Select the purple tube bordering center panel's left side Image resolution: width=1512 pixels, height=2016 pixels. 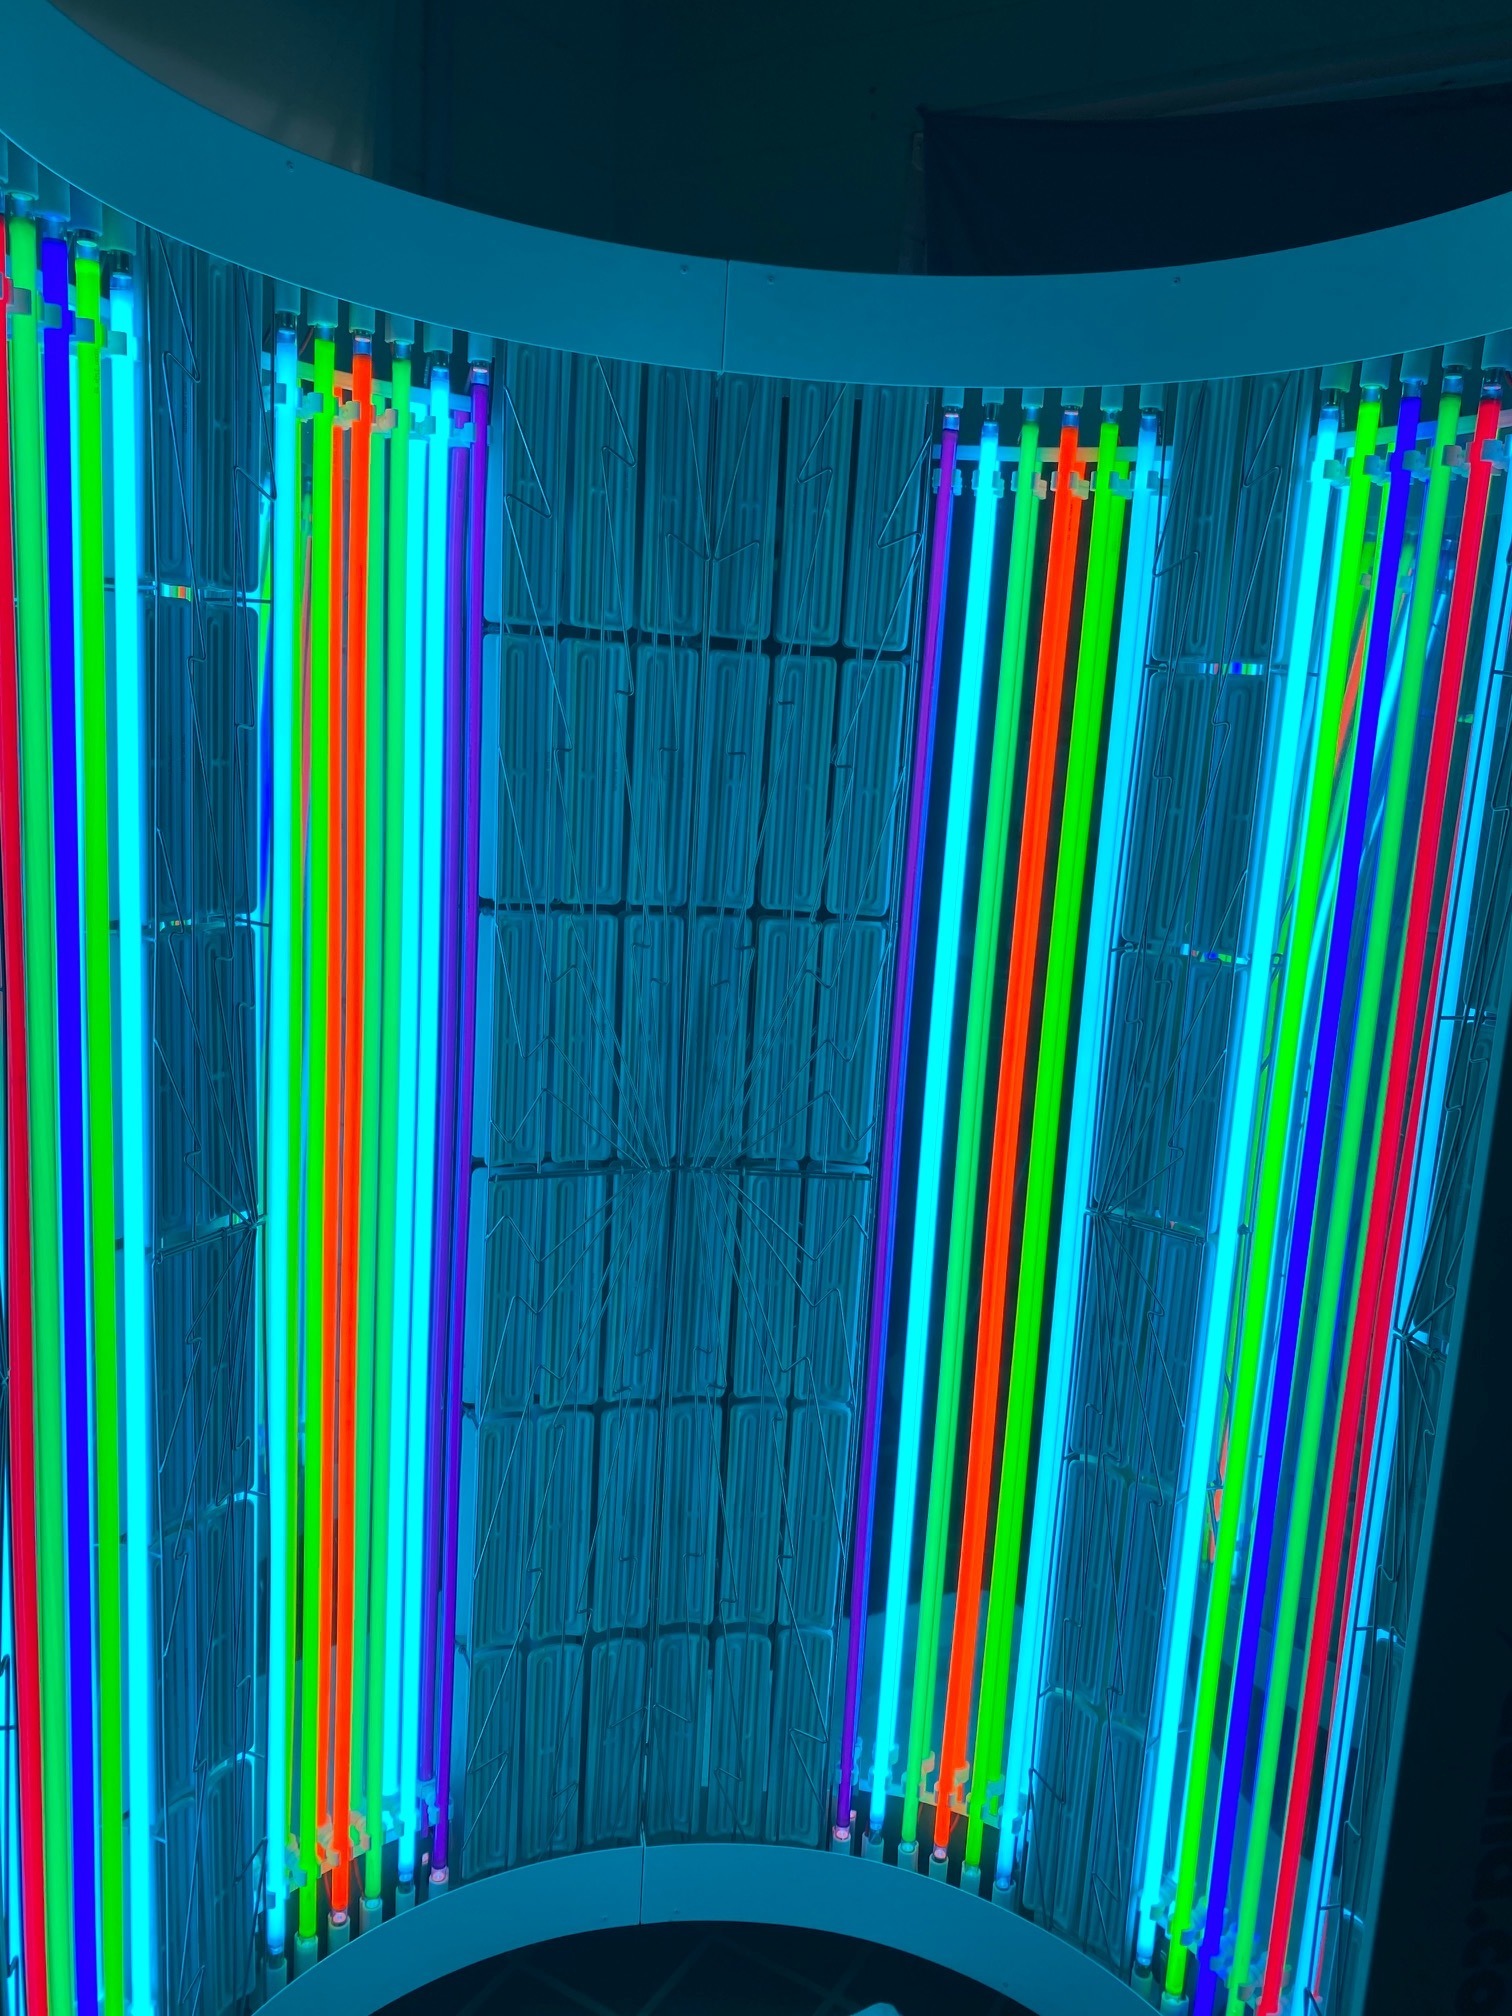(463, 1000)
